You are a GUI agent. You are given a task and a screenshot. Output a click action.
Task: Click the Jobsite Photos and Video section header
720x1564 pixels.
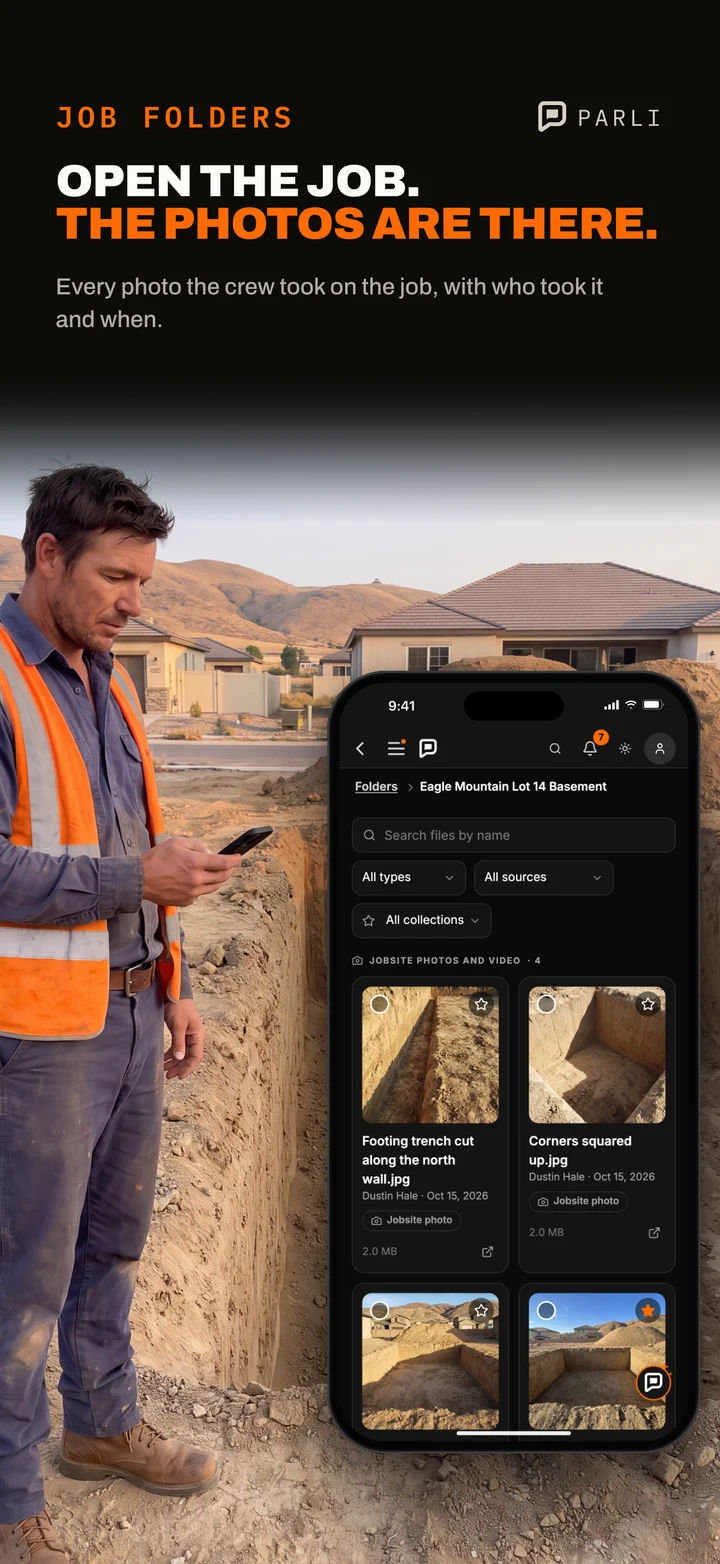click(x=447, y=960)
